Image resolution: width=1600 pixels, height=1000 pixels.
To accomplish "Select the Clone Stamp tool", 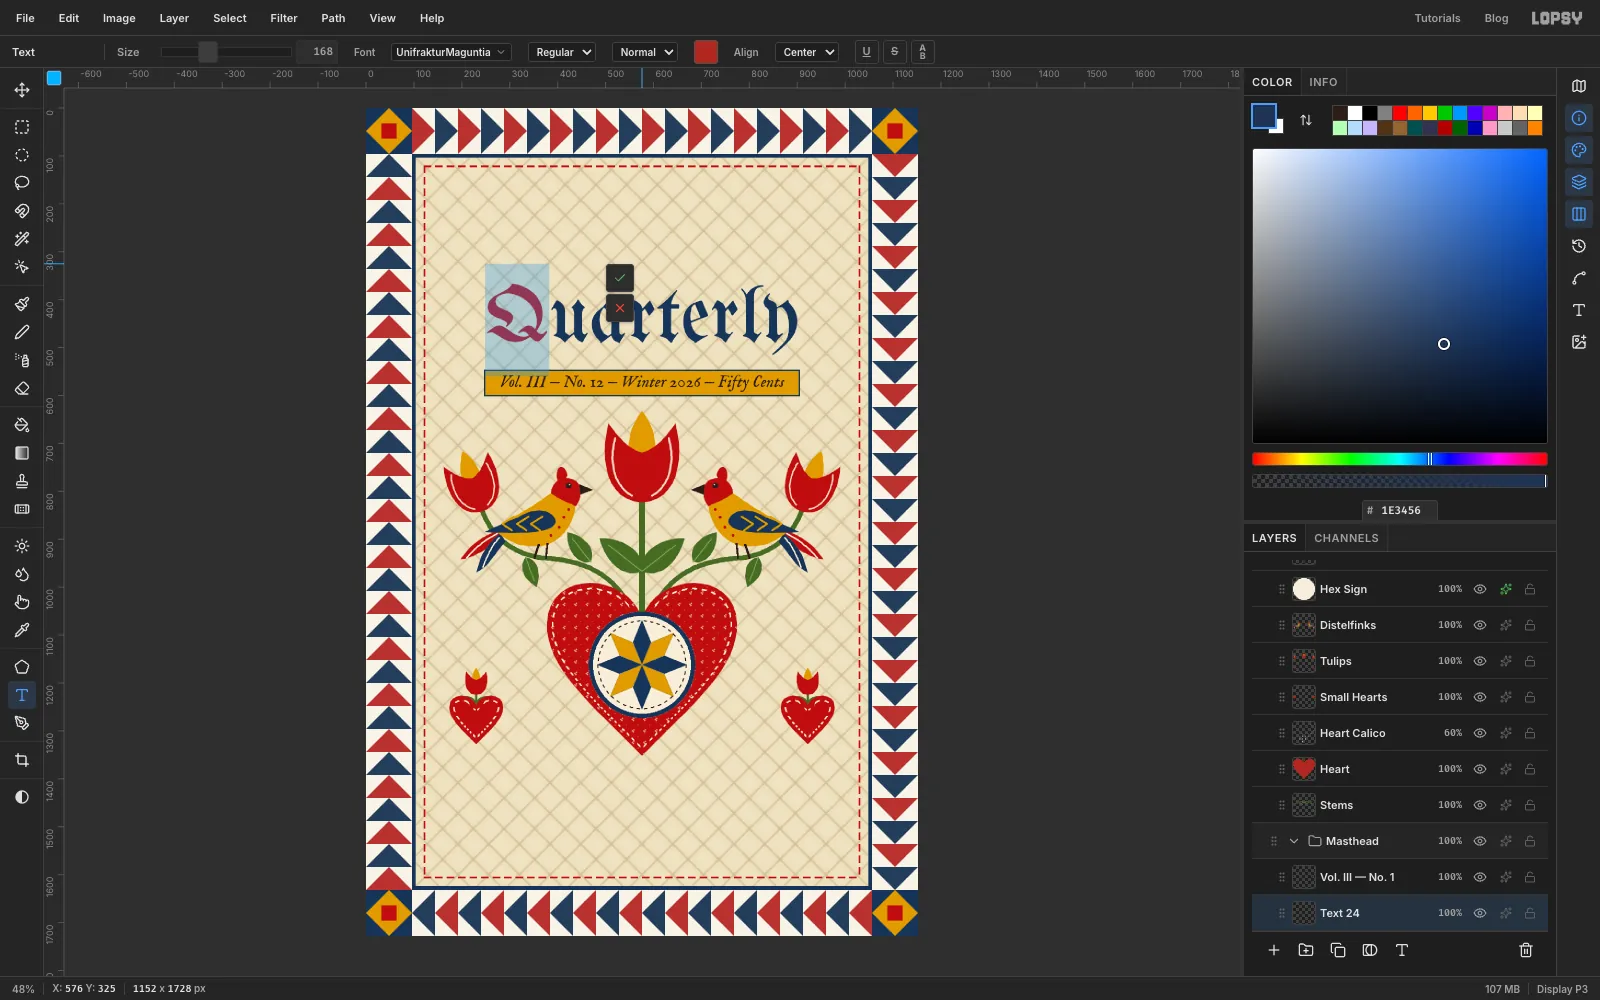I will click(x=22, y=481).
